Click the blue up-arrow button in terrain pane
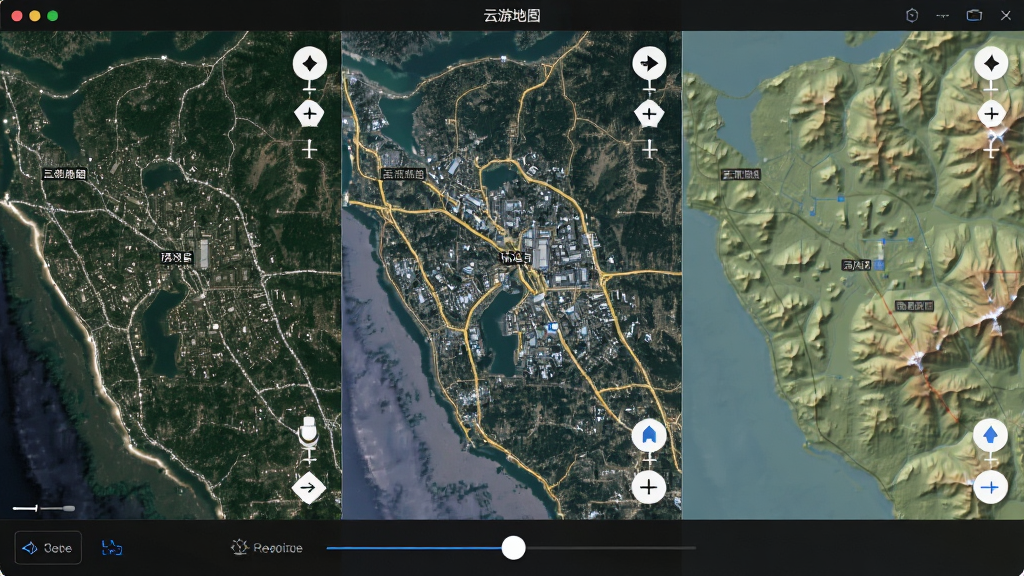 990,435
